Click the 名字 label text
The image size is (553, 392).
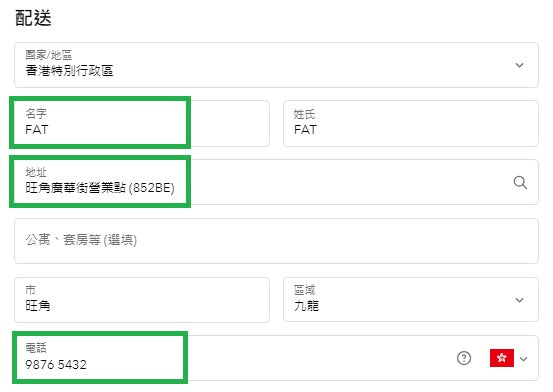coord(36,114)
